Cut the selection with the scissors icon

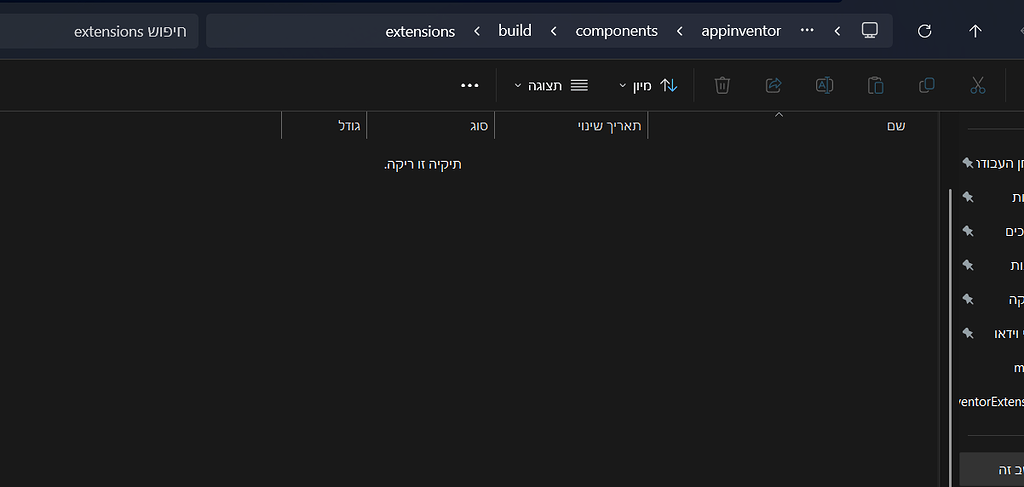[x=977, y=86]
